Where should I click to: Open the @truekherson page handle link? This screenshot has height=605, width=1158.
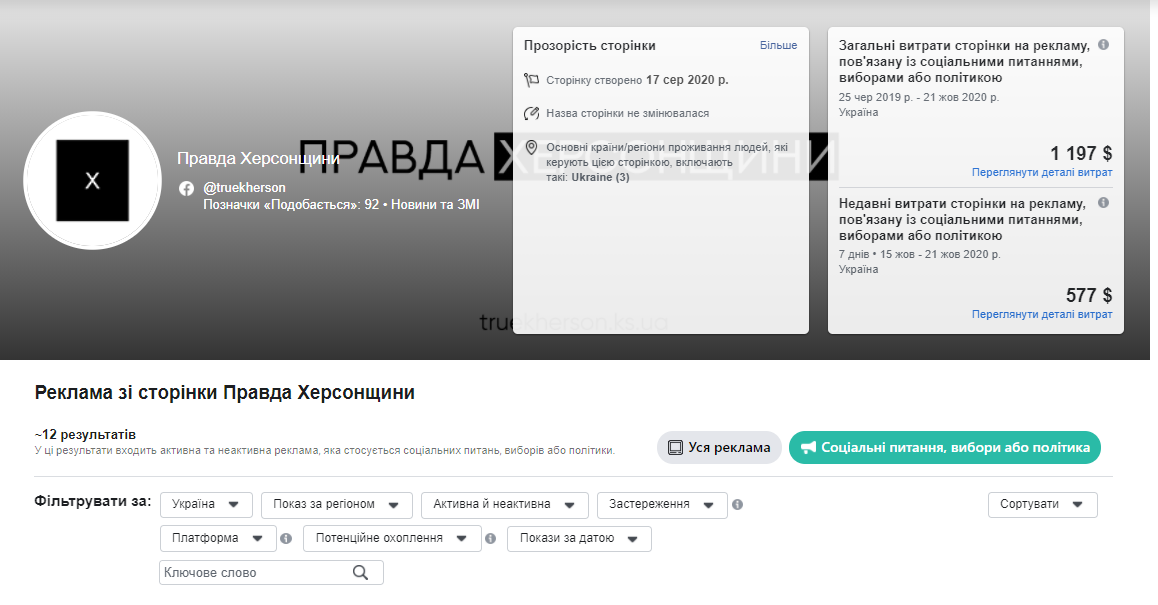pyautogui.click(x=244, y=188)
